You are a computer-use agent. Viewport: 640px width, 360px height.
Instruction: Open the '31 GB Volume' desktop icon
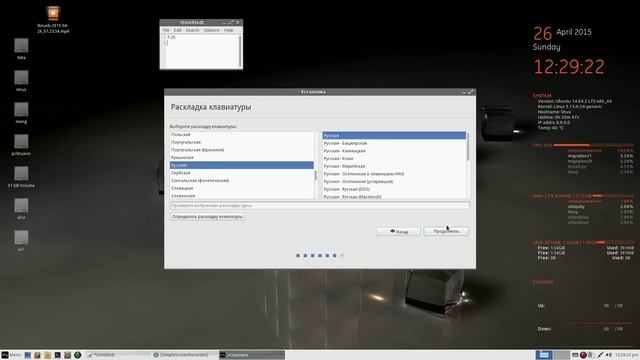(x=21, y=173)
